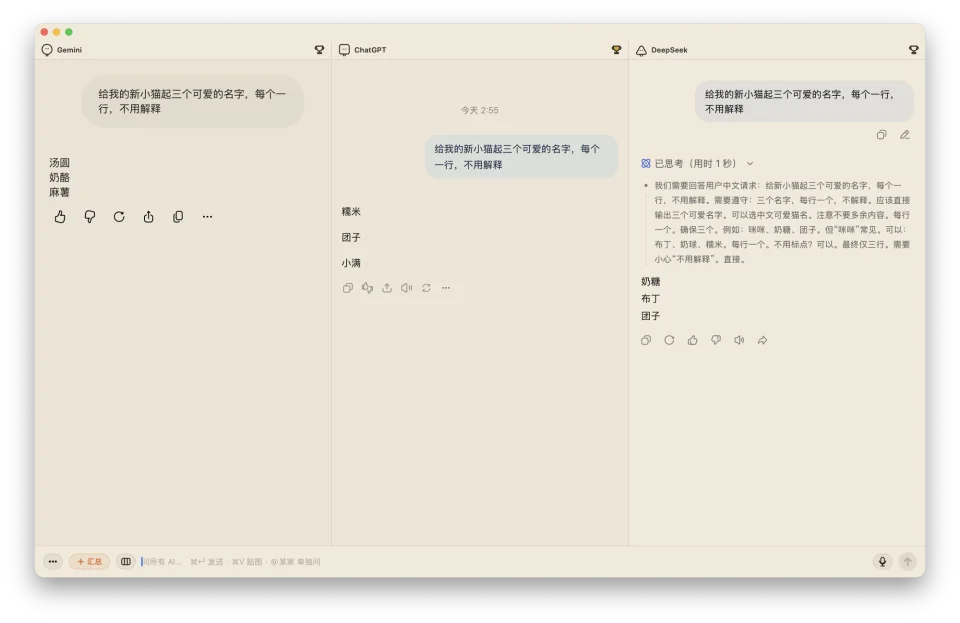Open more options under ChatGPT response
The width and height of the screenshot is (960, 623).
tap(446, 288)
